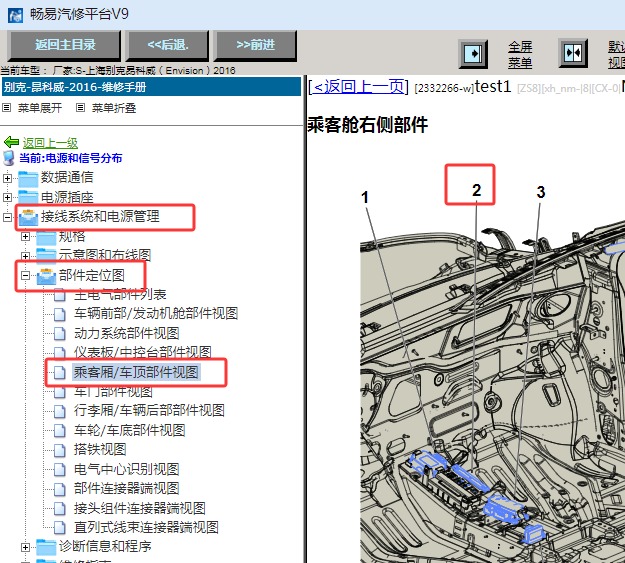Expand all menus with 菜单展开
The image size is (625, 563).
pos(40,108)
